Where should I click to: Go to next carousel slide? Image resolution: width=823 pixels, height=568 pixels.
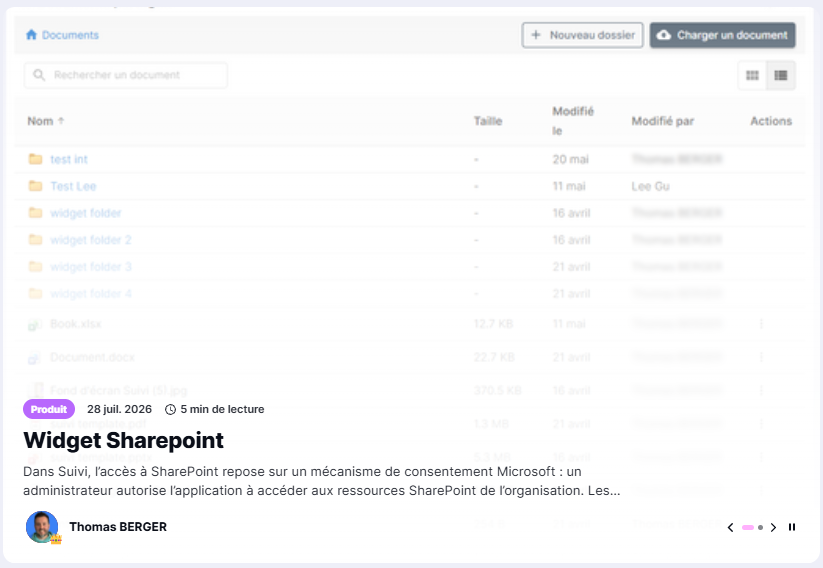tap(773, 528)
